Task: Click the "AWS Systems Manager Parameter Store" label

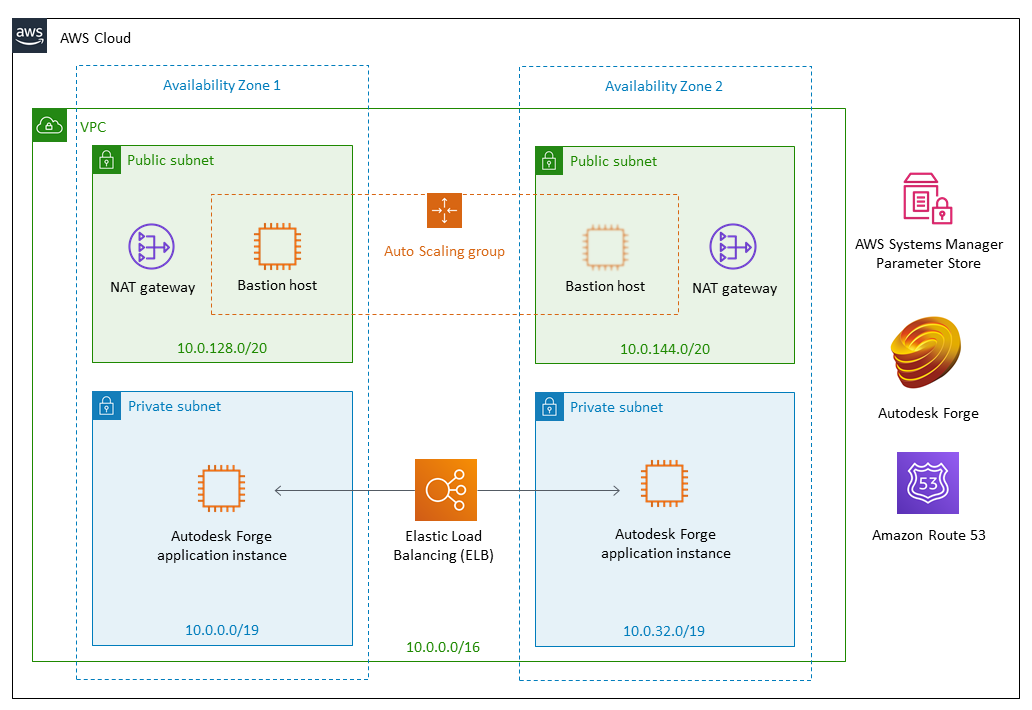Action: point(929,253)
